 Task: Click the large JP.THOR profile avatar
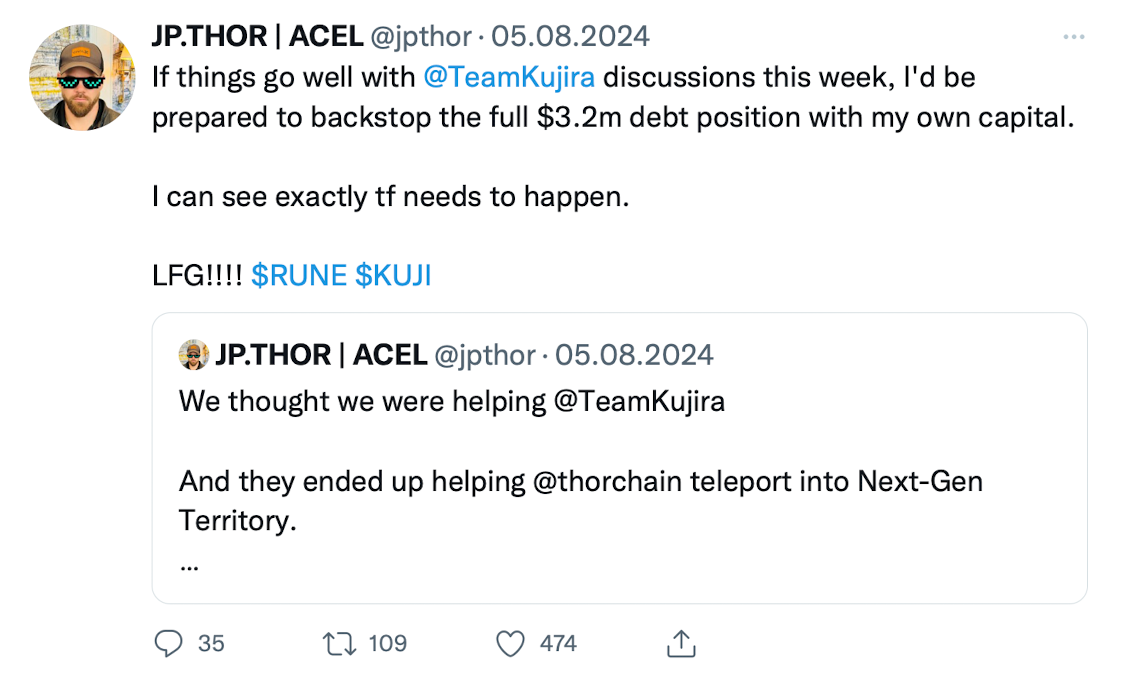(x=82, y=78)
